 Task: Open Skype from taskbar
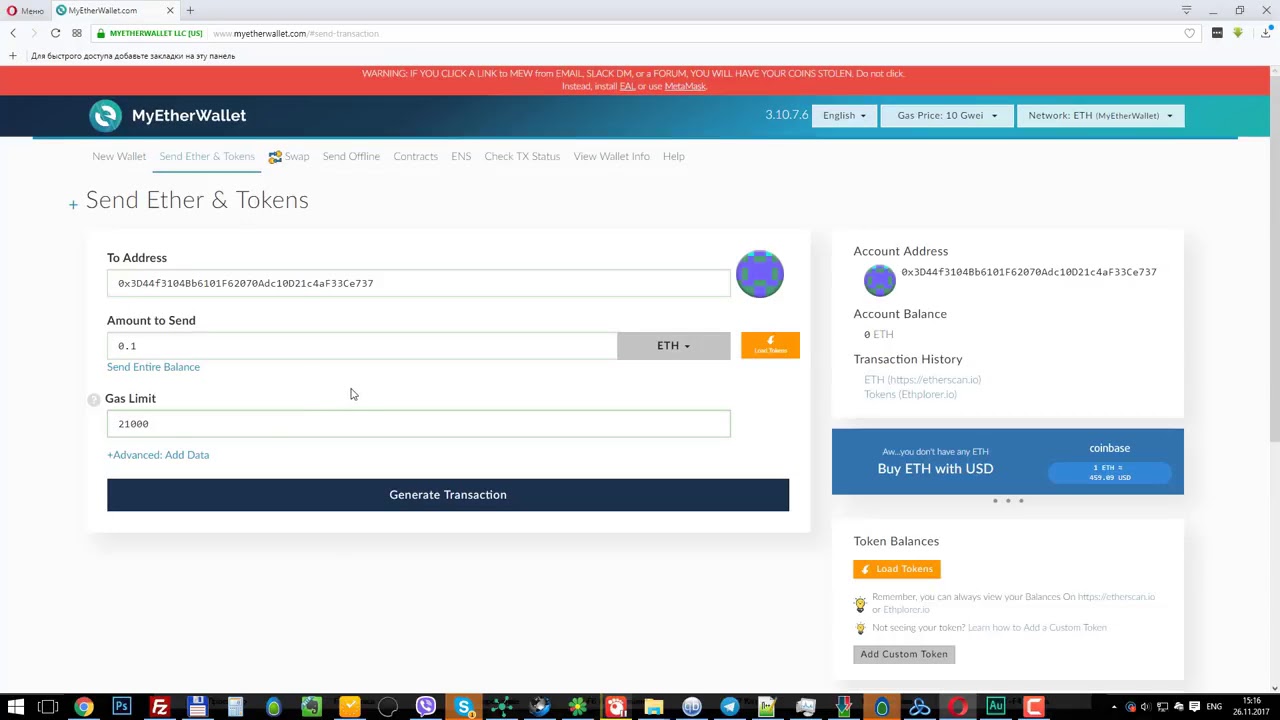[464, 707]
